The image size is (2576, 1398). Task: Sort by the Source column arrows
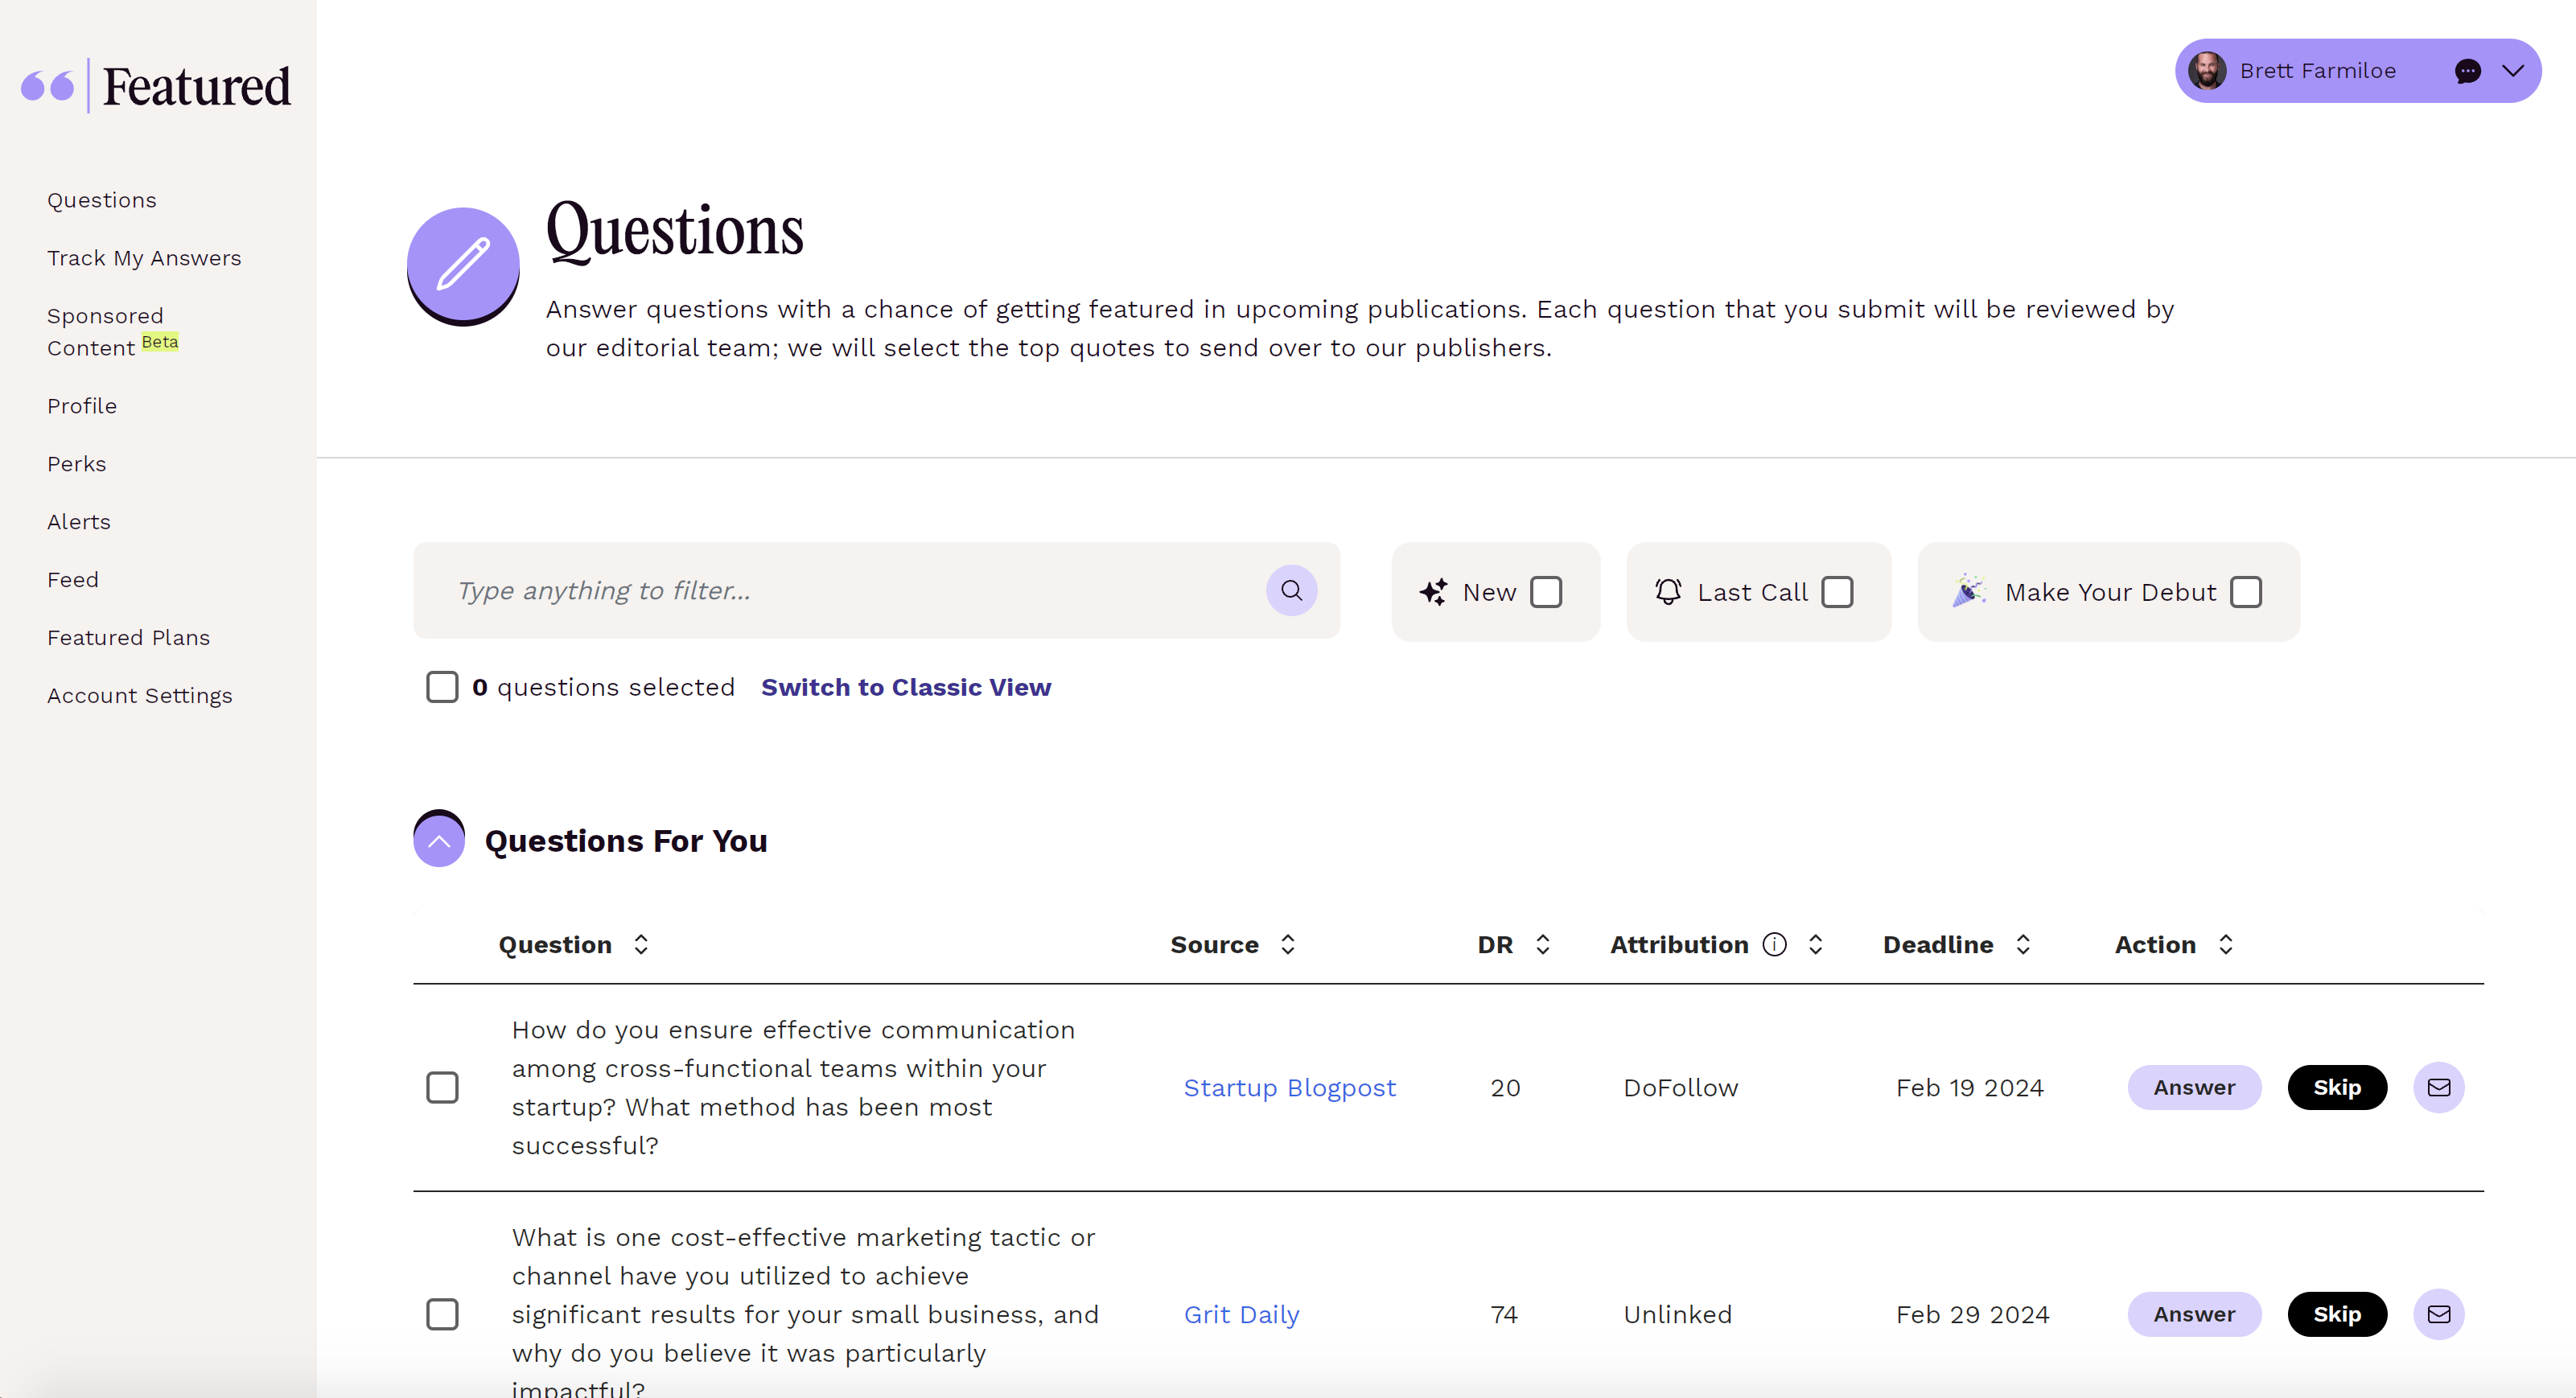1288,944
